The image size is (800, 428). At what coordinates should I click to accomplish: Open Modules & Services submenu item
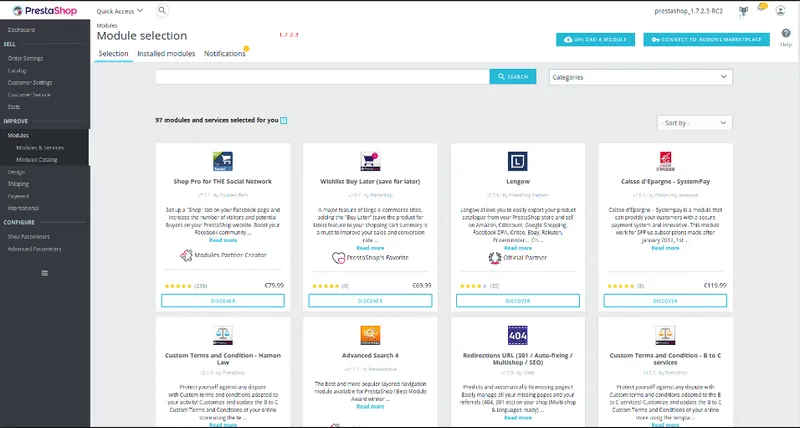40,147
